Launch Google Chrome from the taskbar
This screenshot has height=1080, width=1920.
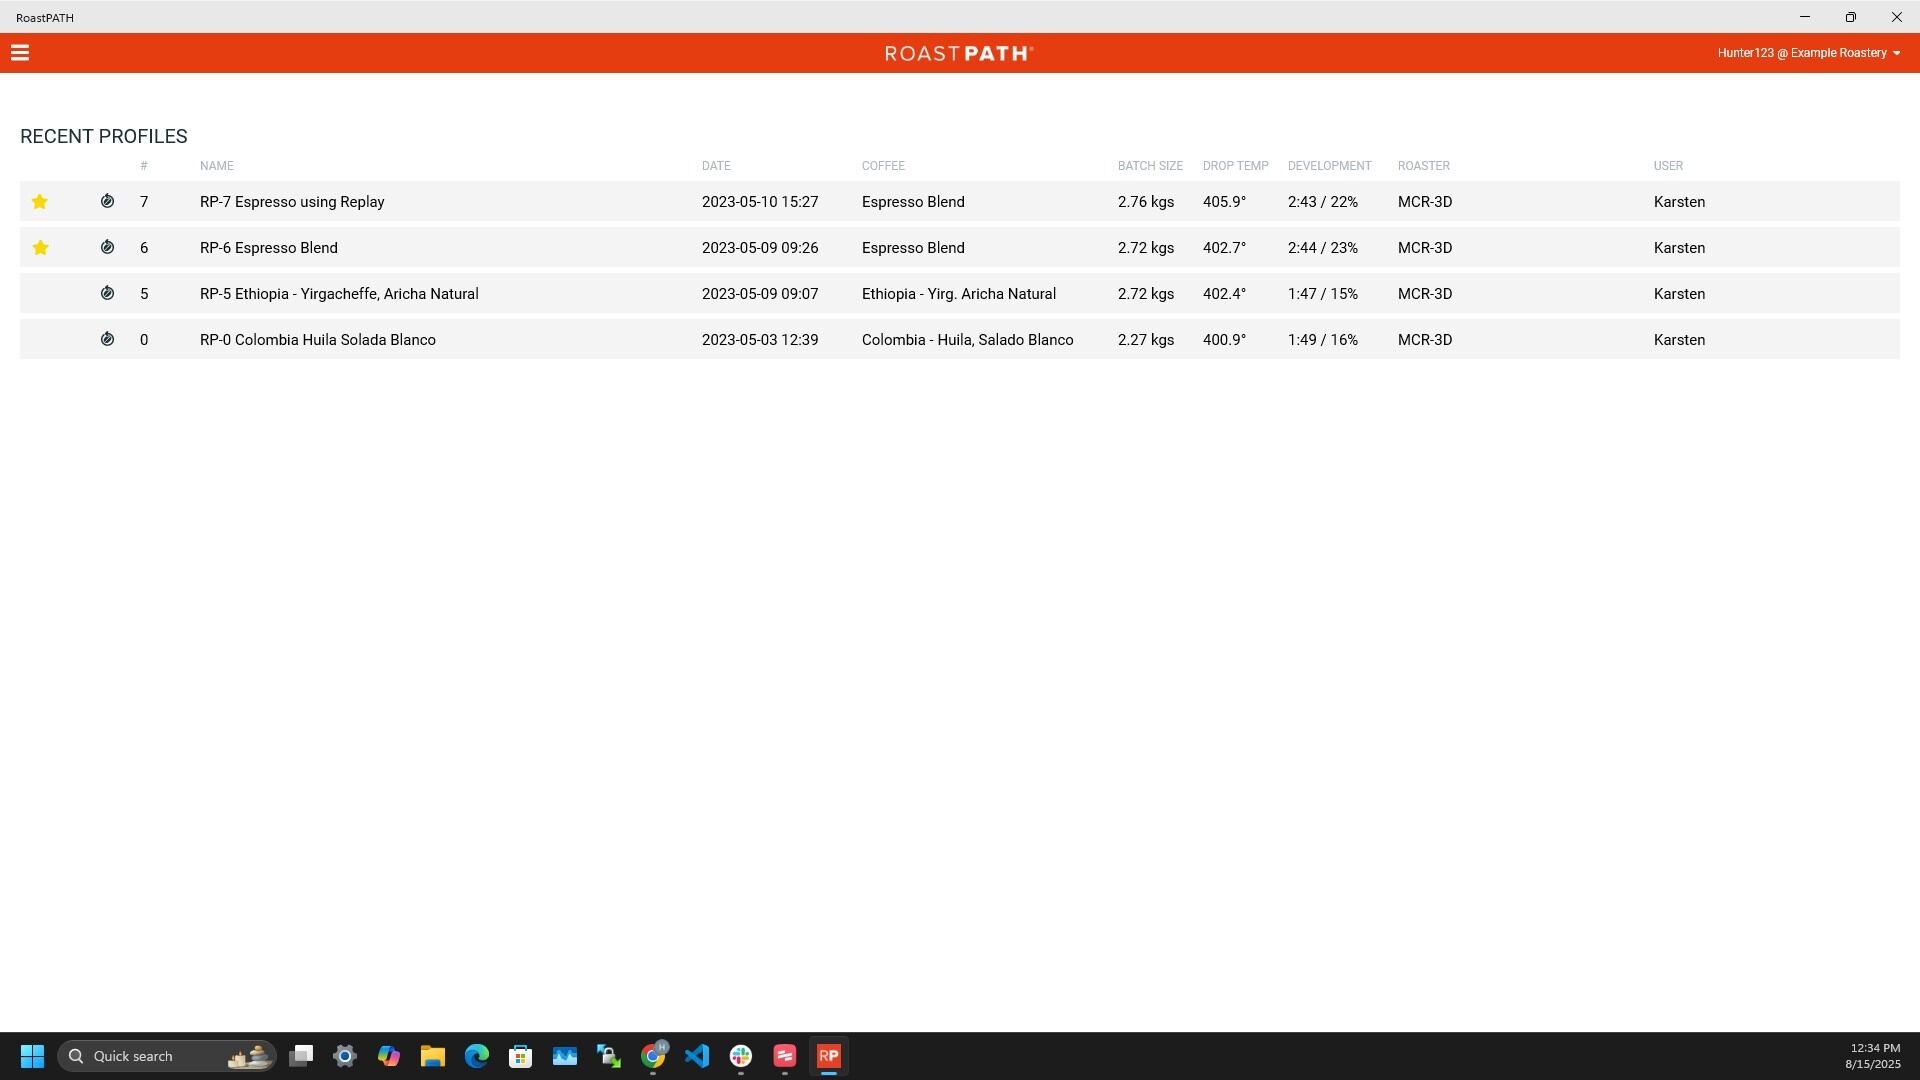click(653, 1056)
